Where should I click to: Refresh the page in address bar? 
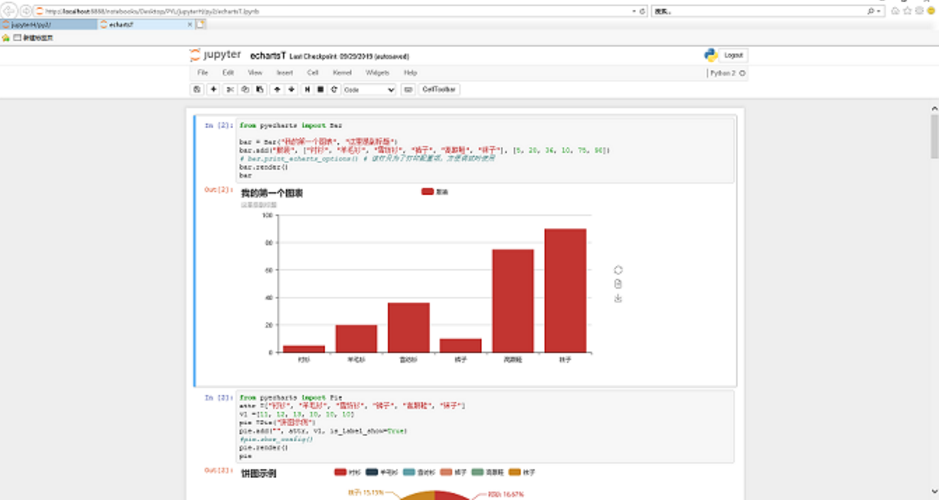click(643, 11)
